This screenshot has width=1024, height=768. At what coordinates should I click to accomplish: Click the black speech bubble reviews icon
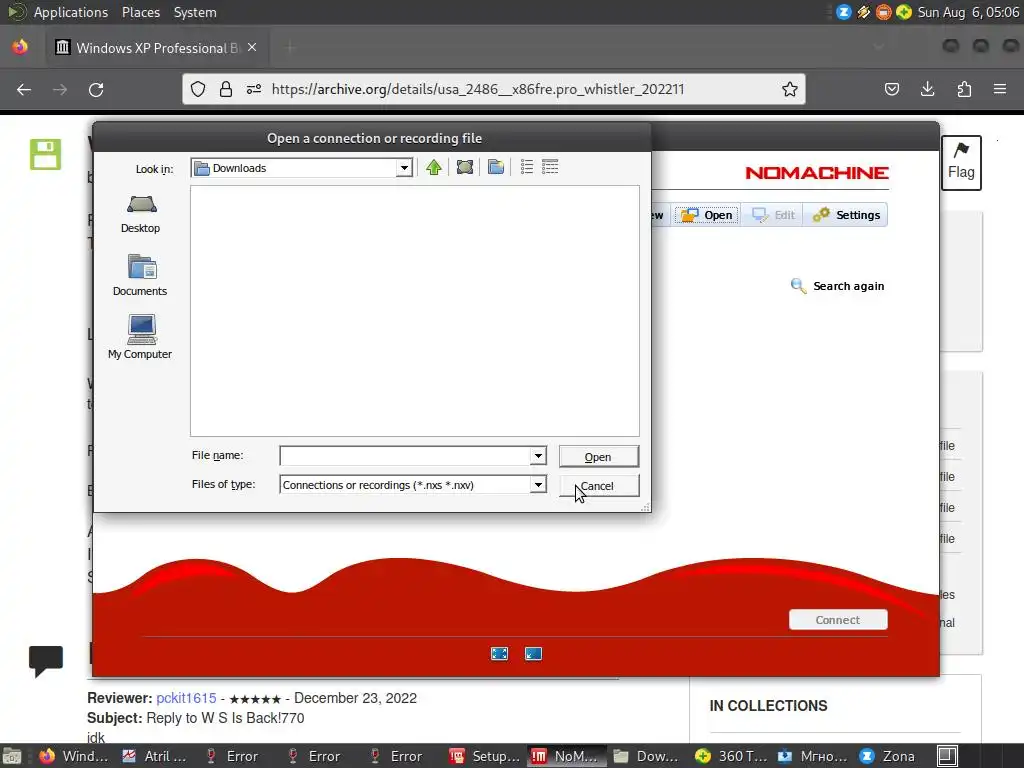pos(46,661)
